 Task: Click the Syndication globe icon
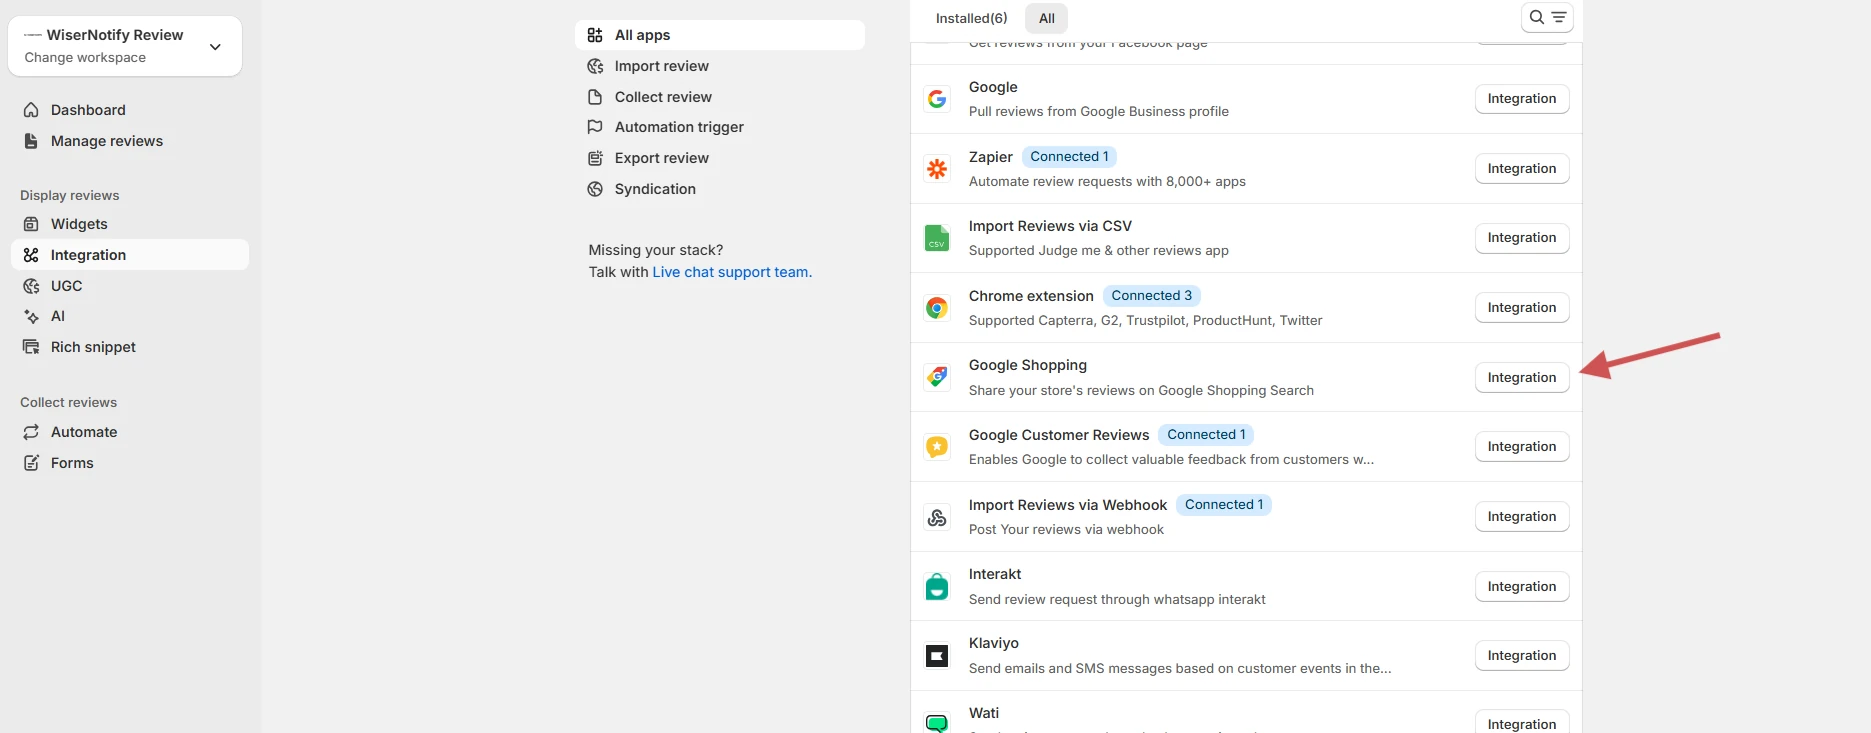(595, 189)
